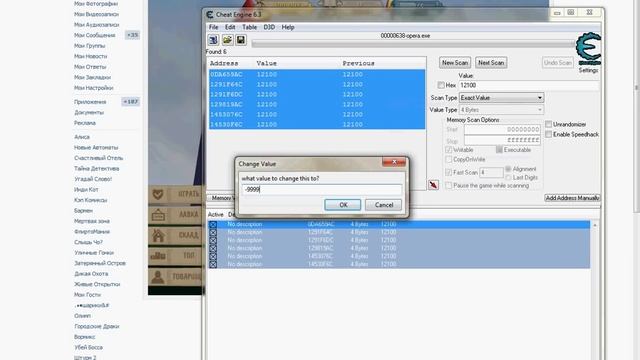Click the New Scan button

point(455,63)
